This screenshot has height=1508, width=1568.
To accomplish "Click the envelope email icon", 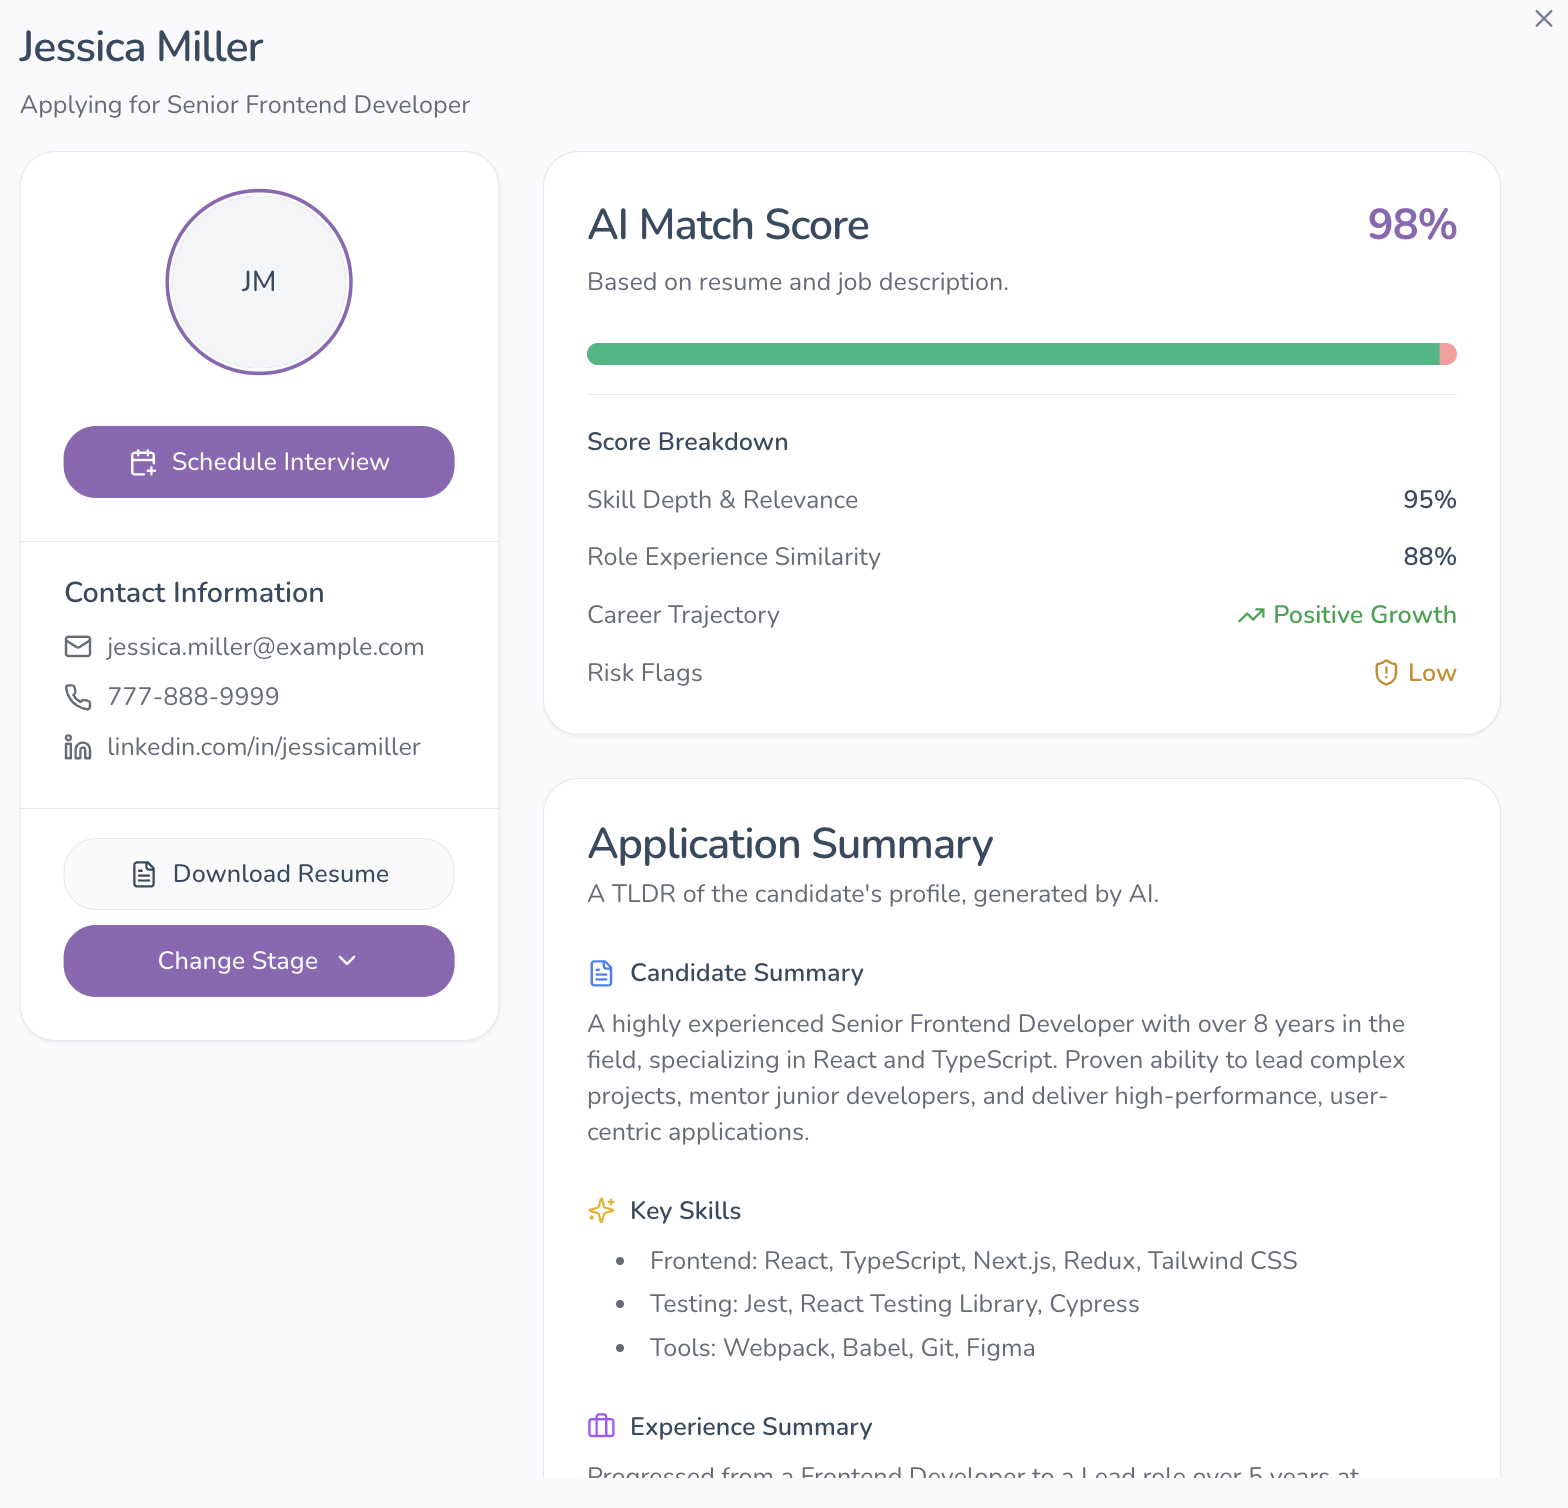I will pyautogui.click(x=78, y=647).
